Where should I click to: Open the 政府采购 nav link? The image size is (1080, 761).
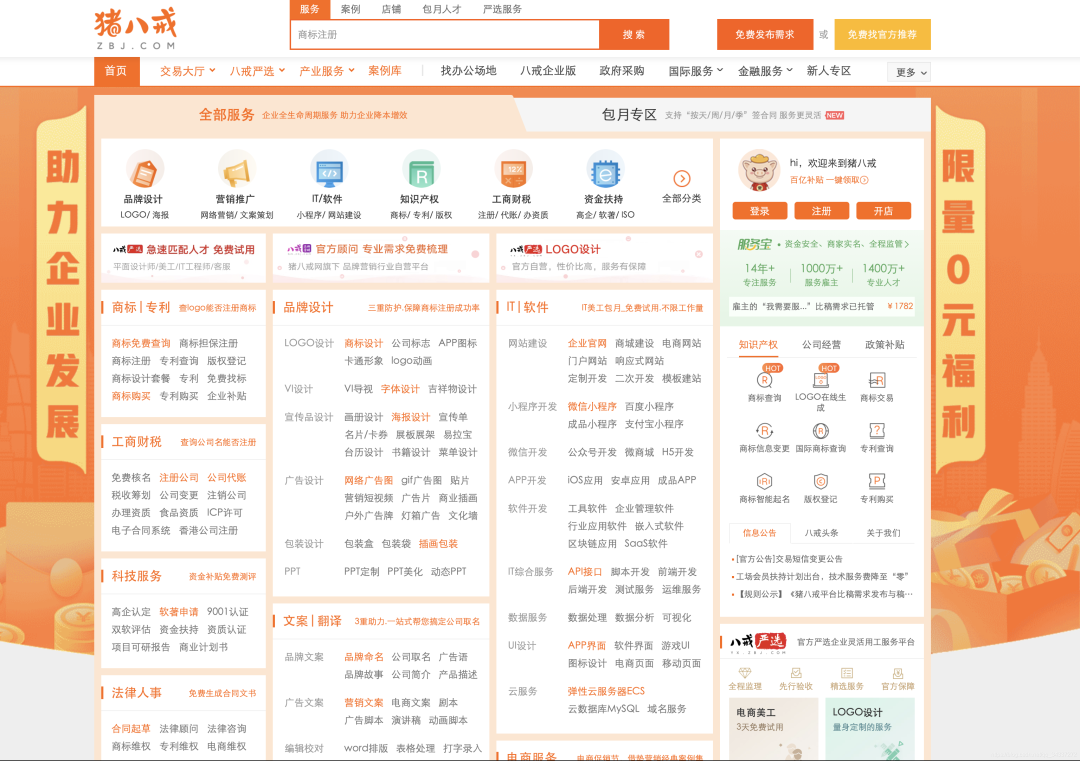tap(622, 71)
